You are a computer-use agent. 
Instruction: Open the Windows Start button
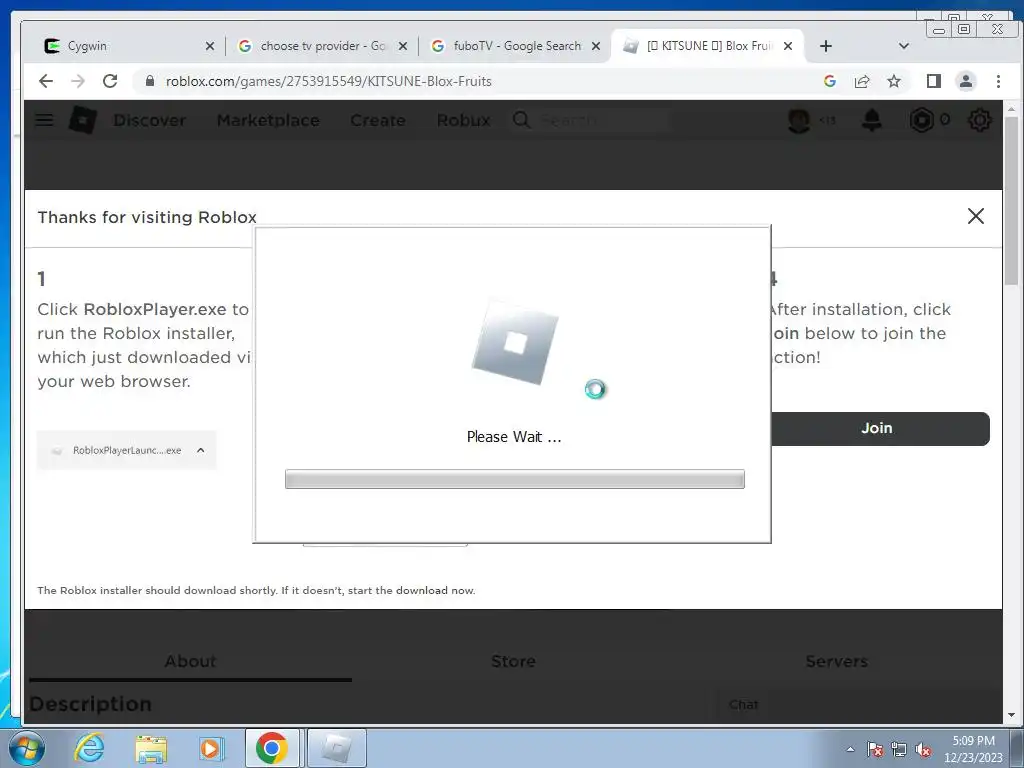(x=27, y=748)
